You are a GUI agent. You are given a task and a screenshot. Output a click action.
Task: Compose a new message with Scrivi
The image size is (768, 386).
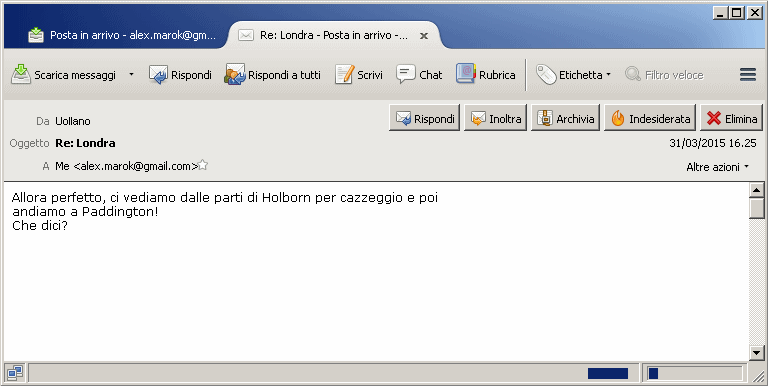[x=359, y=75]
